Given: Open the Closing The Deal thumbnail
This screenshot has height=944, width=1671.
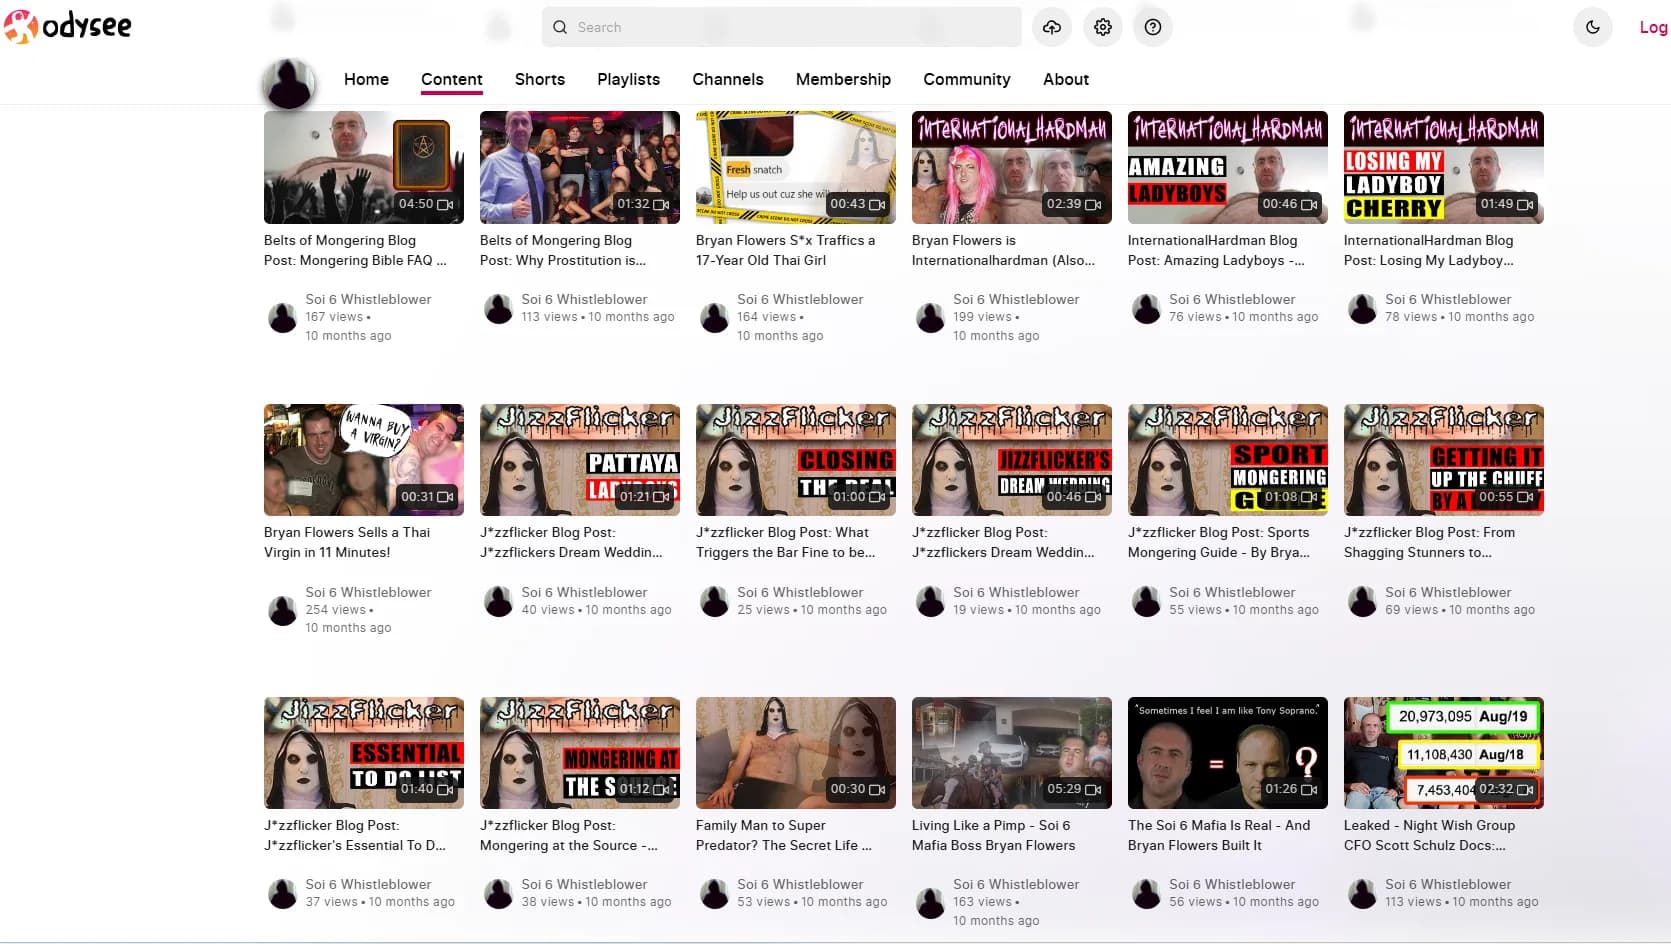Looking at the screenshot, I should [x=796, y=460].
